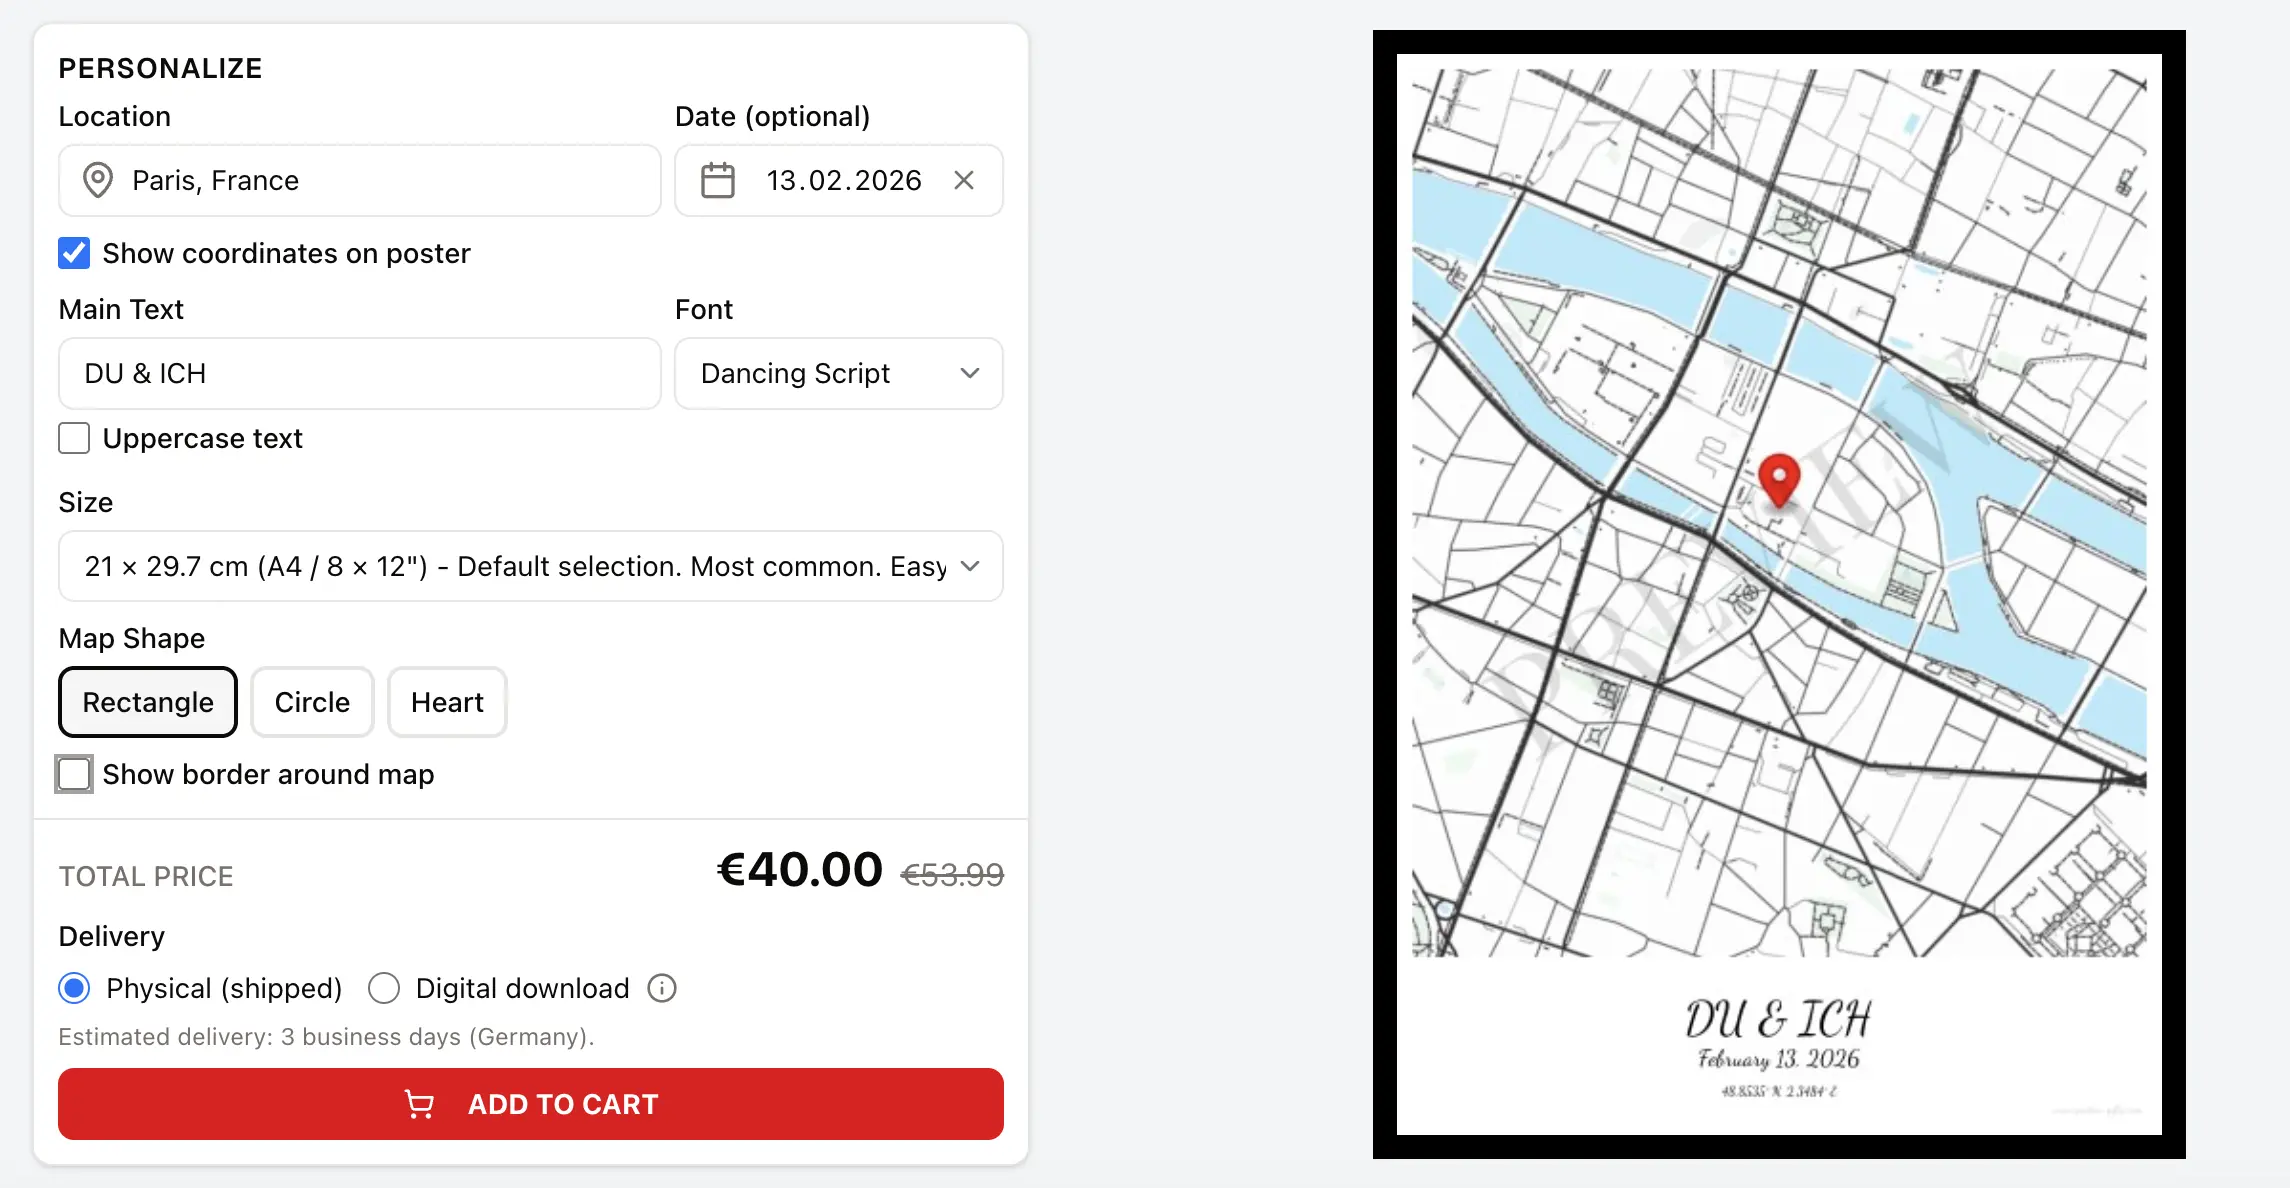This screenshot has height=1188, width=2290.
Task: Clear the date with the X icon
Action: [x=964, y=180]
